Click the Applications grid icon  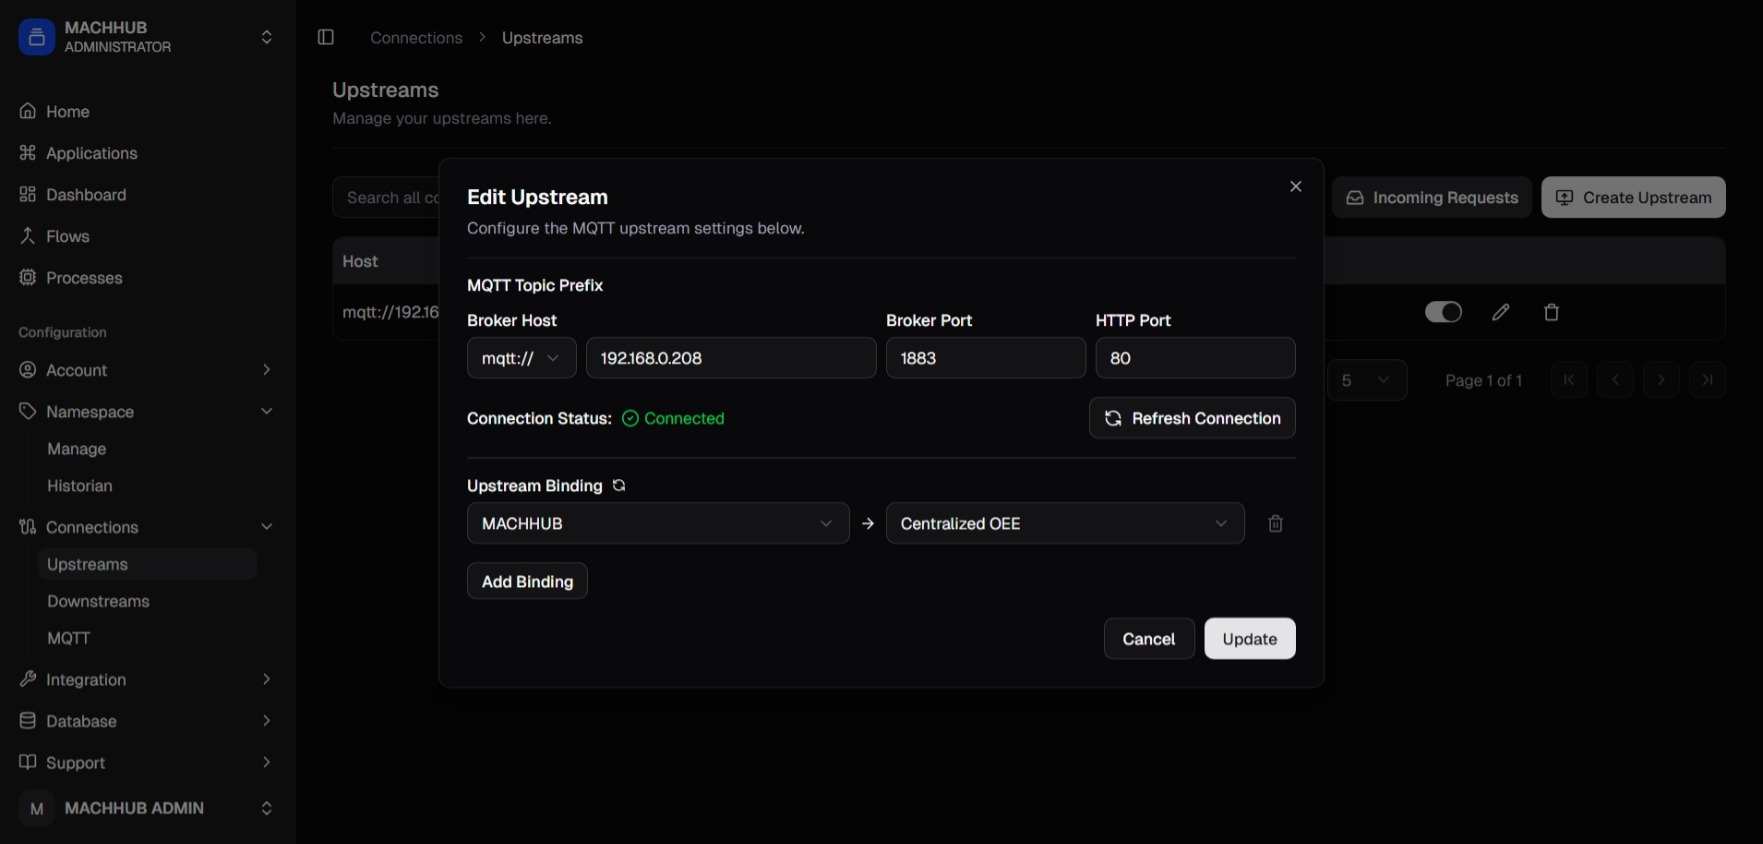(28, 152)
